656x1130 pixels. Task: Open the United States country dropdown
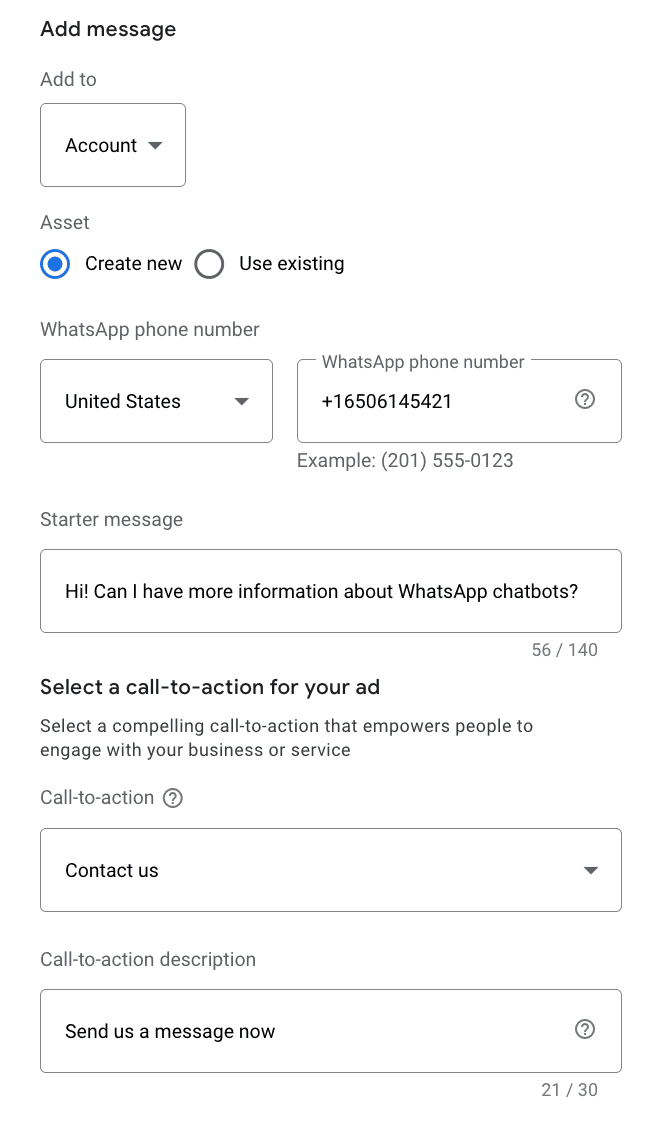156,401
